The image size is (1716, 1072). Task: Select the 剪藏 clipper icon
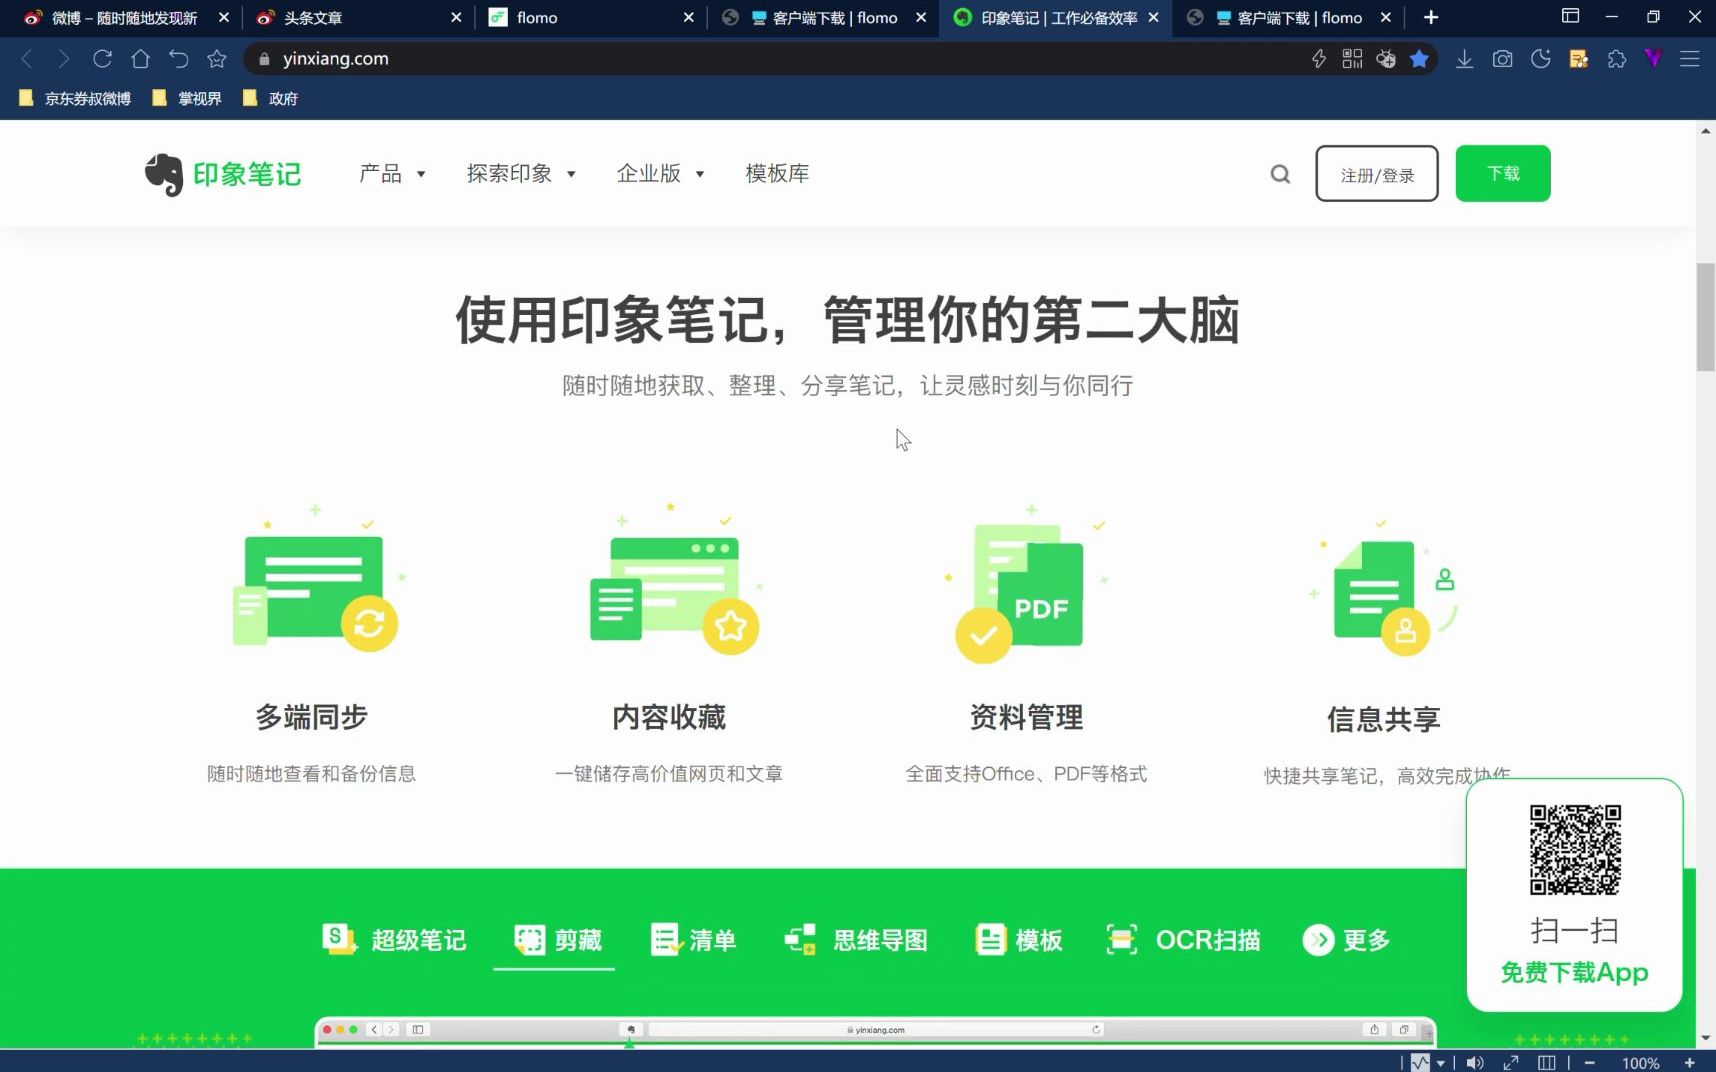pyautogui.click(x=530, y=939)
